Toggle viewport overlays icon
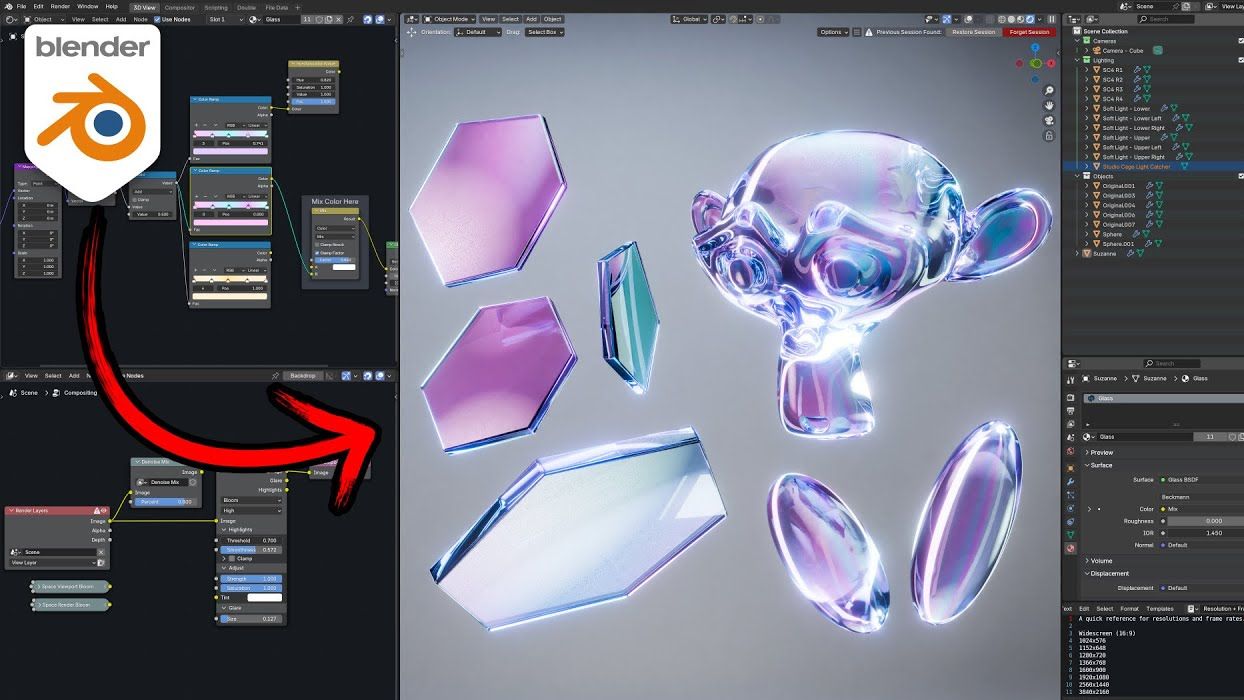The image size is (1244, 700). (x=967, y=19)
